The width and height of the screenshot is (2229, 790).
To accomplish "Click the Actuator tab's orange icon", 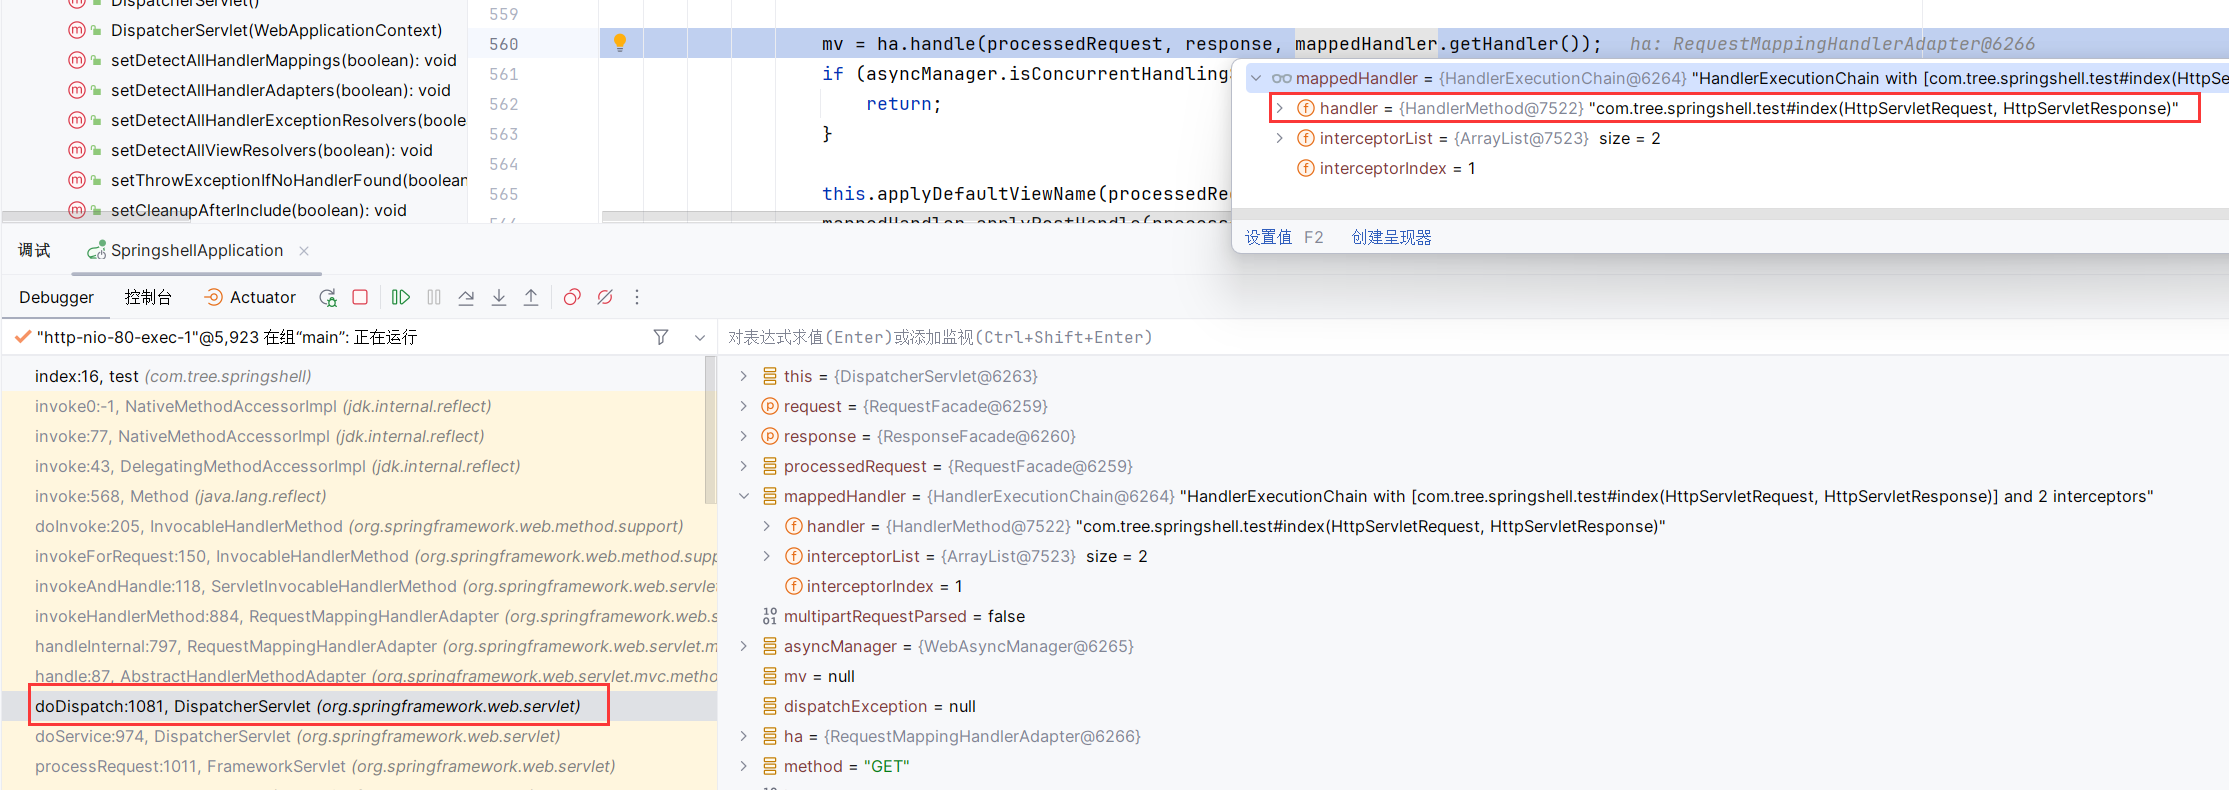I will (x=213, y=297).
